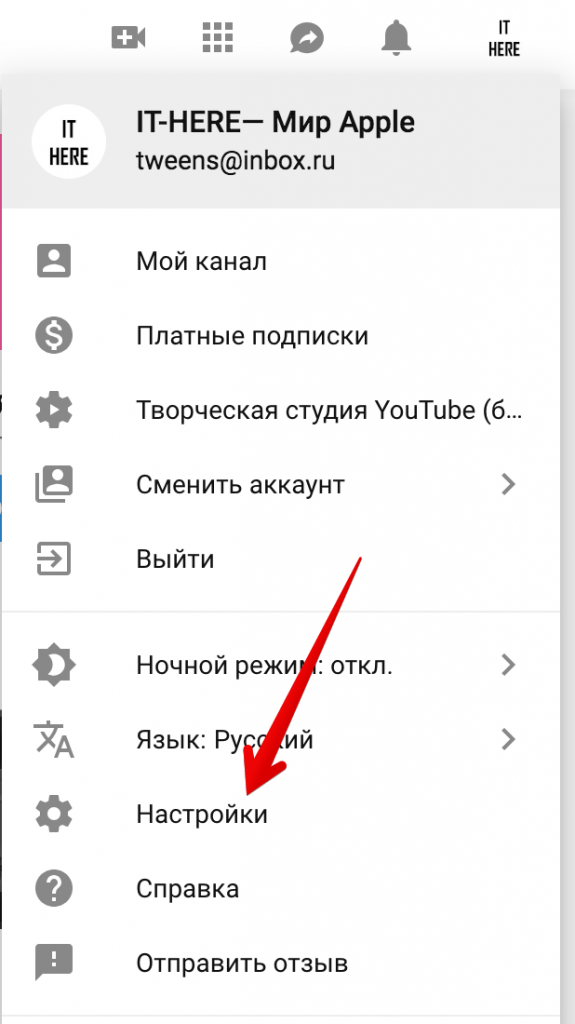The width and height of the screenshot is (575, 1024).
Task: Click the Творческая студия gear-play icon
Action: point(54,410)
